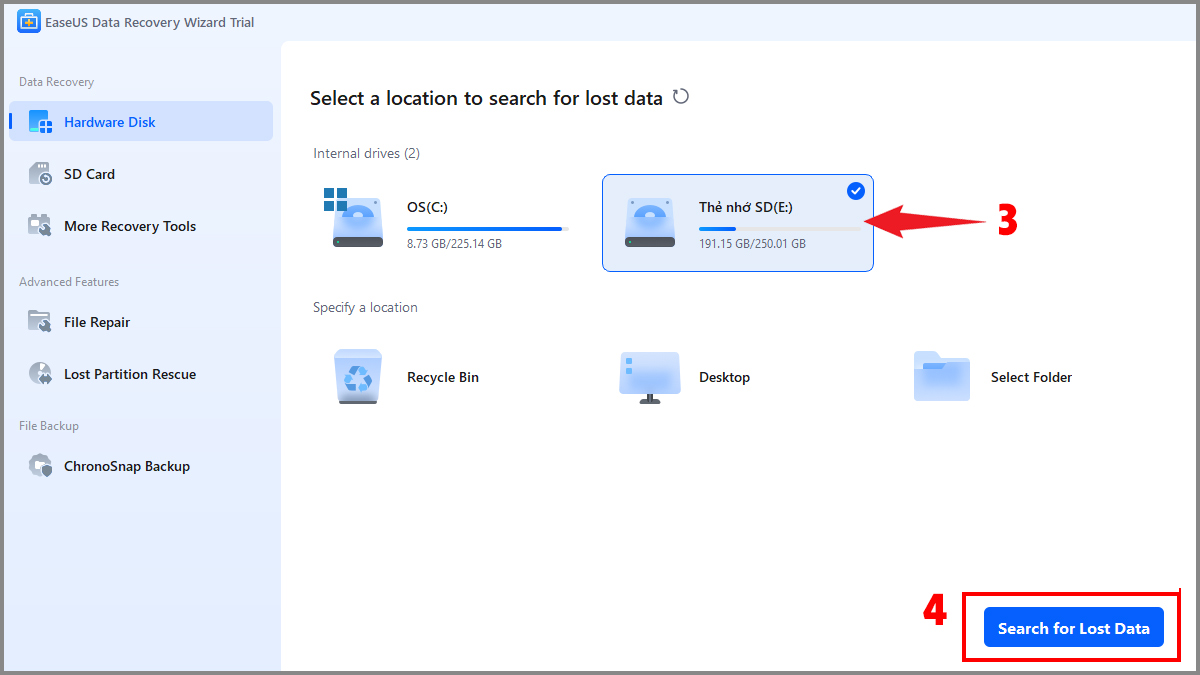Click the Desktop monitor icon
This screenshot has width=1200, height=675.
[650, 377]
